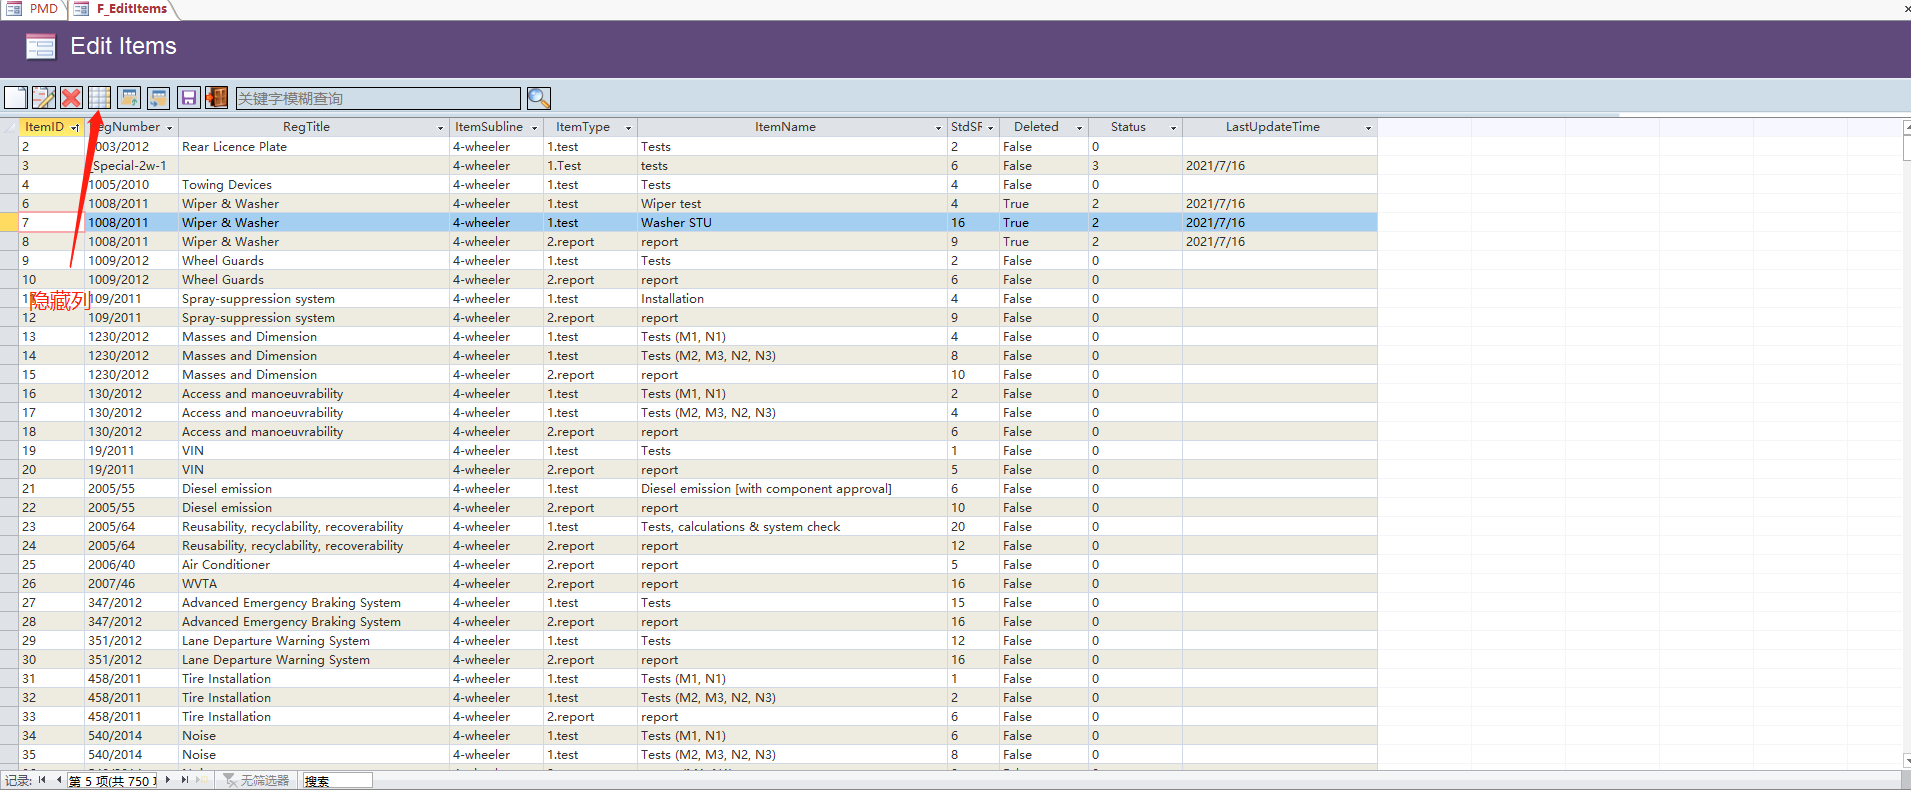The height and width of the screenshot is (793, 1911).
Task: Click the folder icon with green arrow
Action: click(129, 98)
